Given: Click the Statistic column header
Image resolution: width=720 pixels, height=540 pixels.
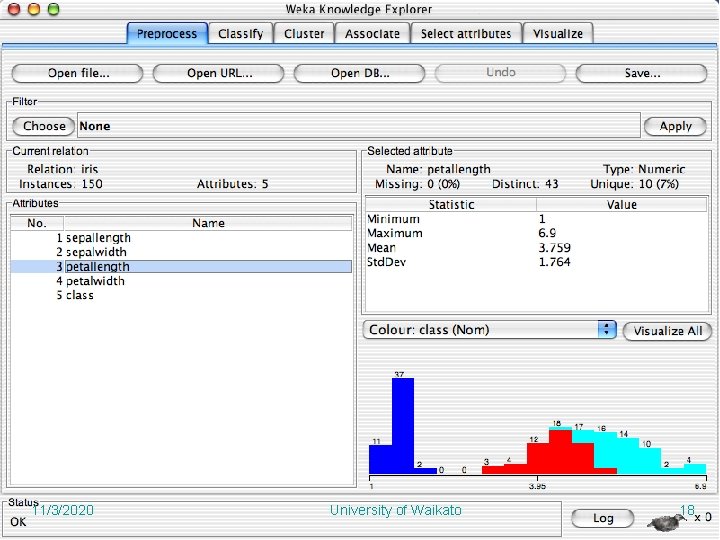Looking at the screenshot, I should point(451,205).
